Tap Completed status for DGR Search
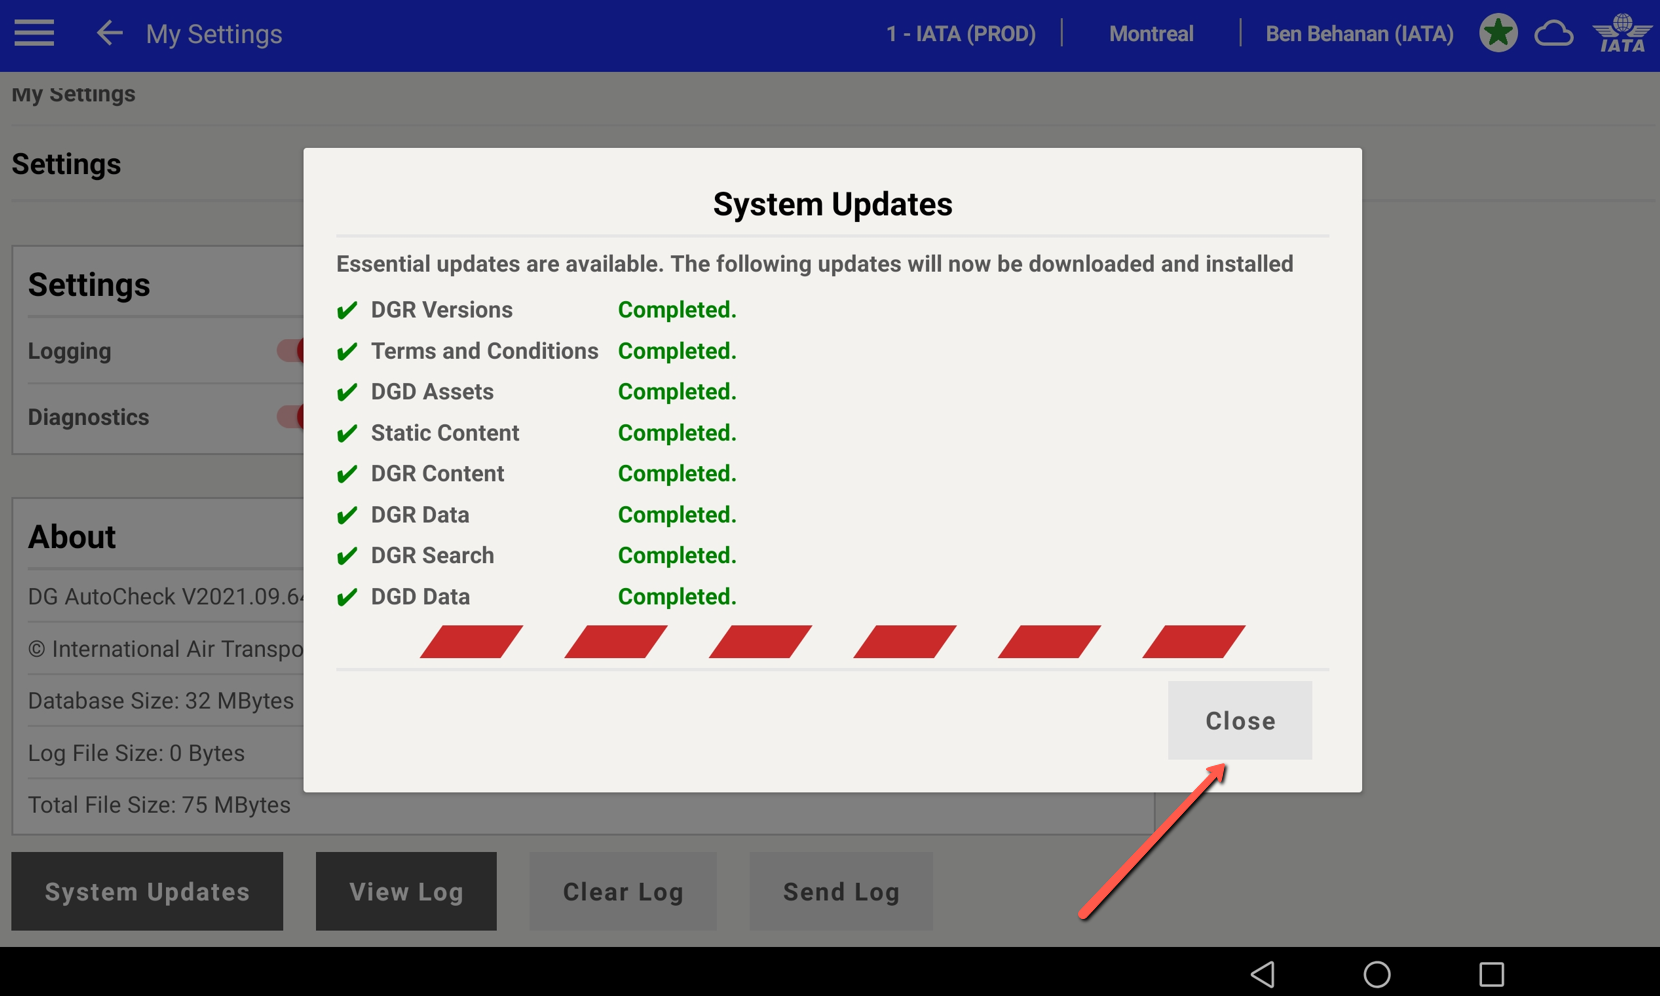 click(x=677, y=556)
